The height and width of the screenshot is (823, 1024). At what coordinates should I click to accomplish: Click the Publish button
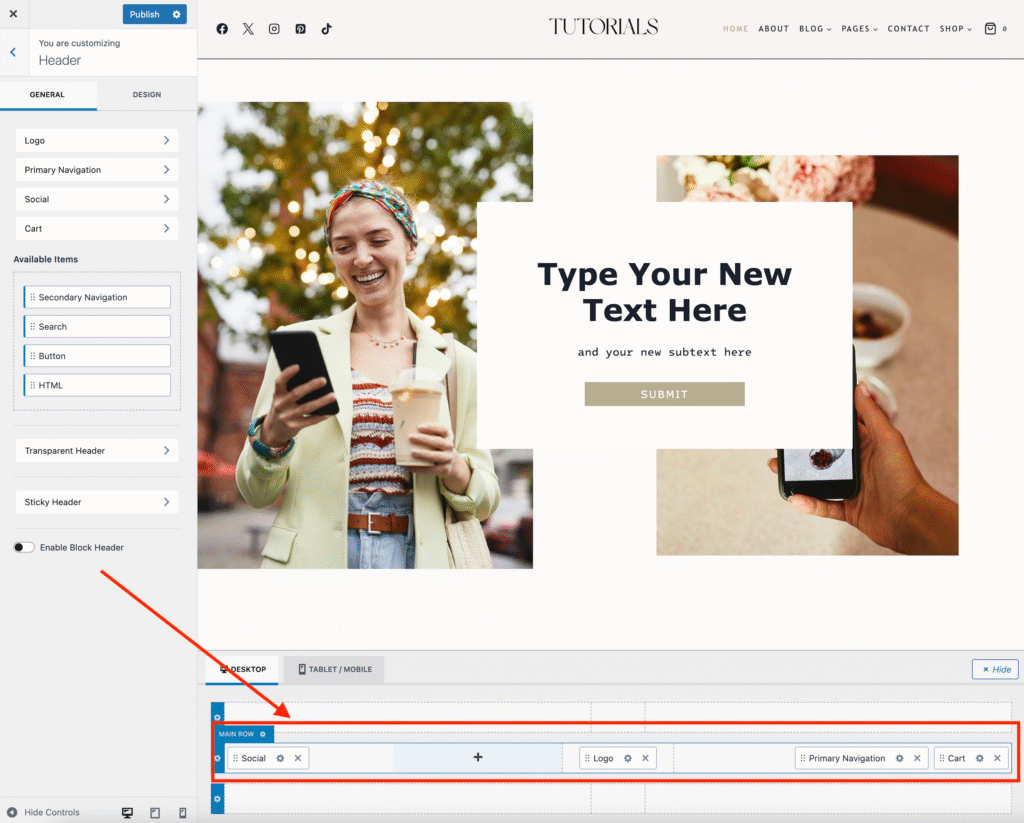tap(145, 14)
